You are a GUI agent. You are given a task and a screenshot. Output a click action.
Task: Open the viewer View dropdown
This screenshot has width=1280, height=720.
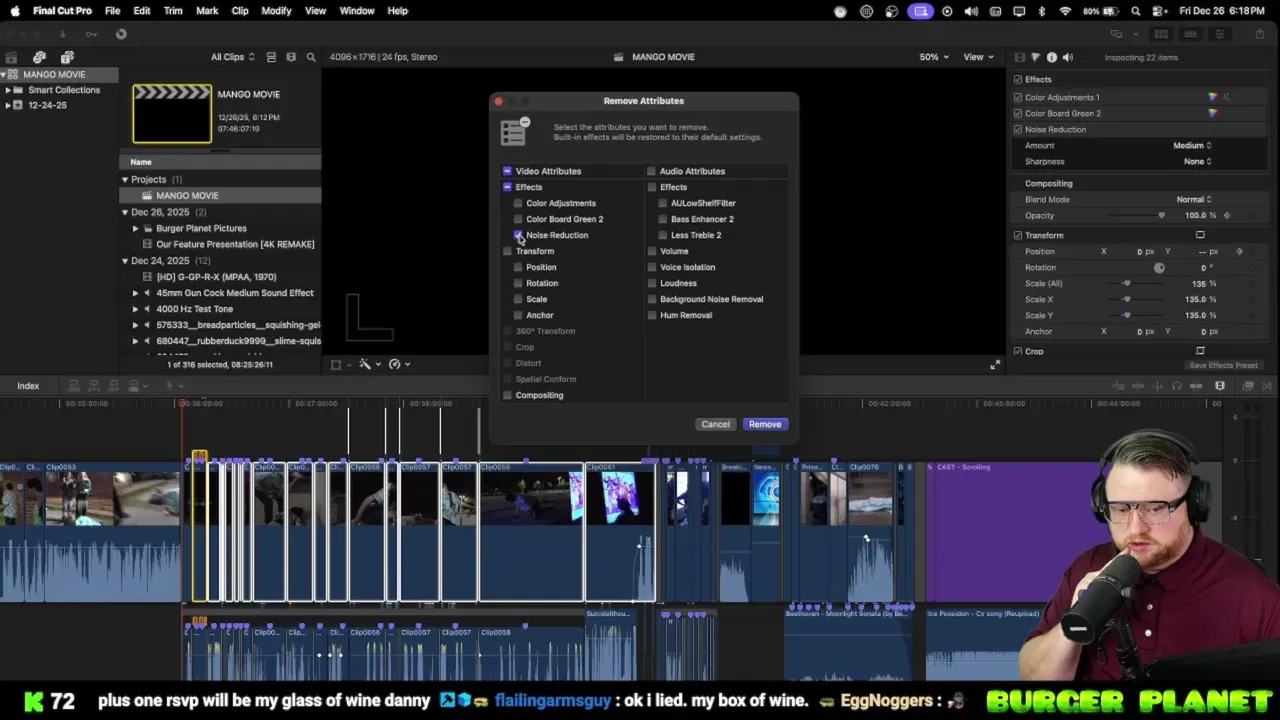976,57
